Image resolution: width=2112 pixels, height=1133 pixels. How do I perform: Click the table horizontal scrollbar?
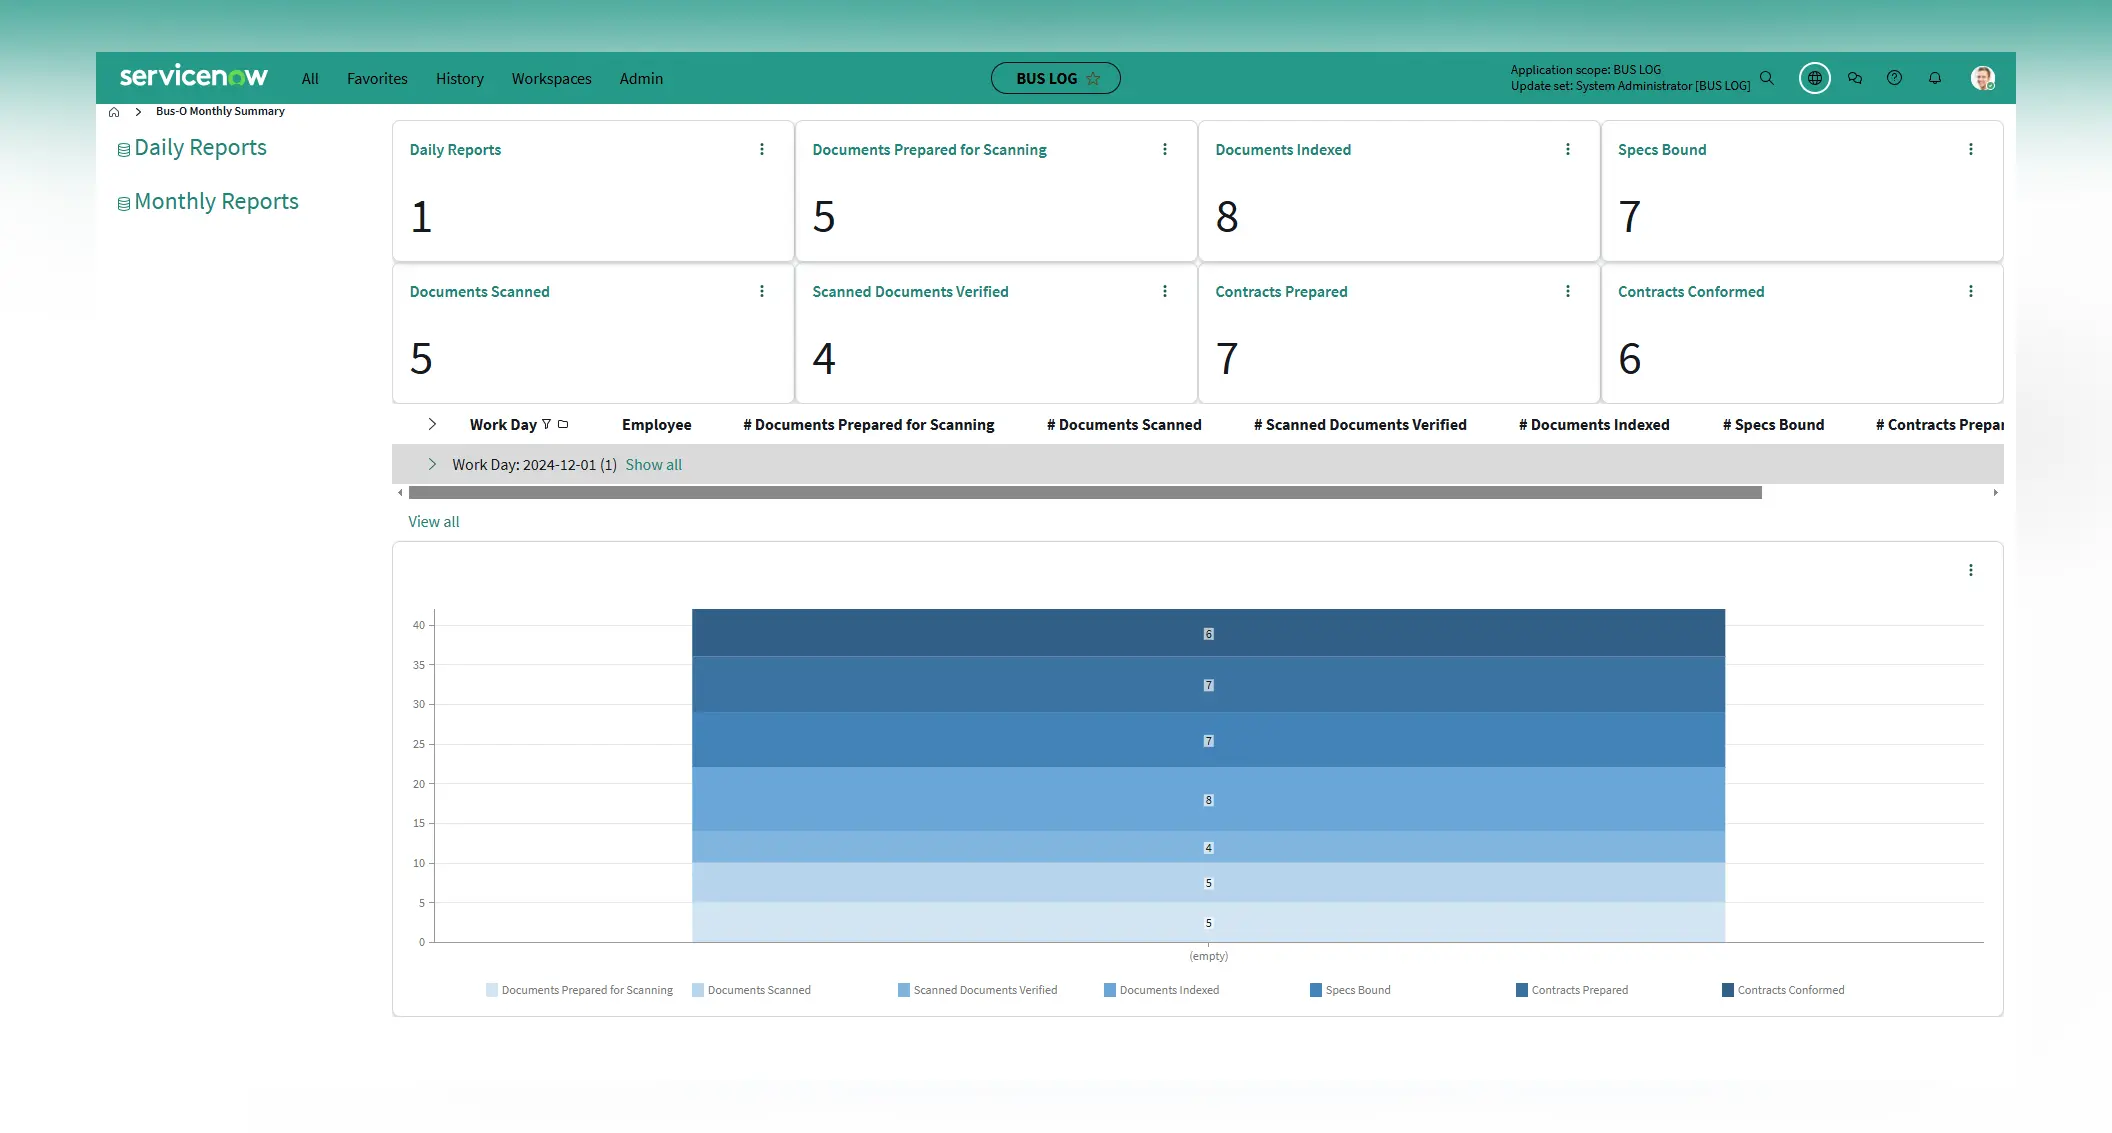[x=1085, y=493]
